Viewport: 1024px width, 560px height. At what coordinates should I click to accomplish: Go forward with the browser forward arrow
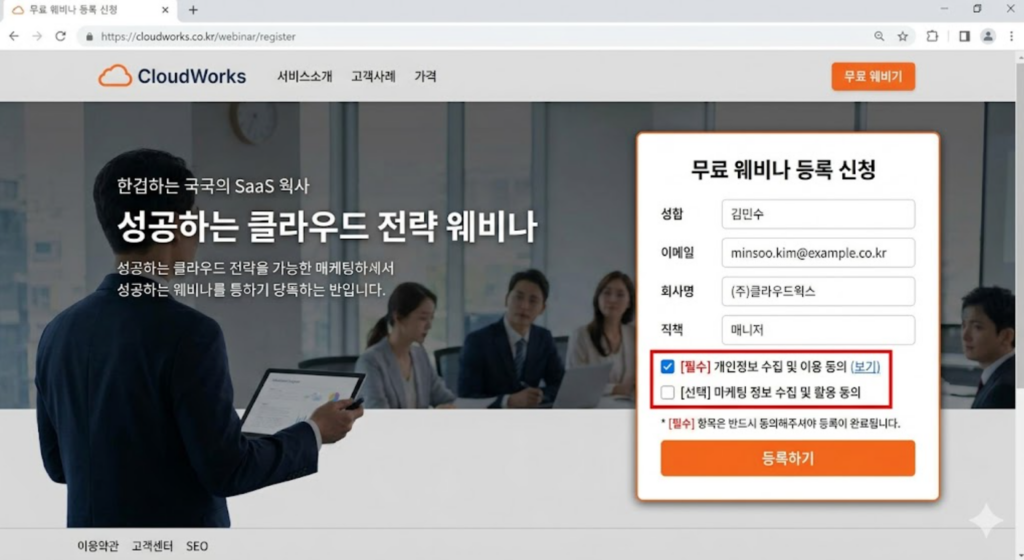tap(37, 37)
